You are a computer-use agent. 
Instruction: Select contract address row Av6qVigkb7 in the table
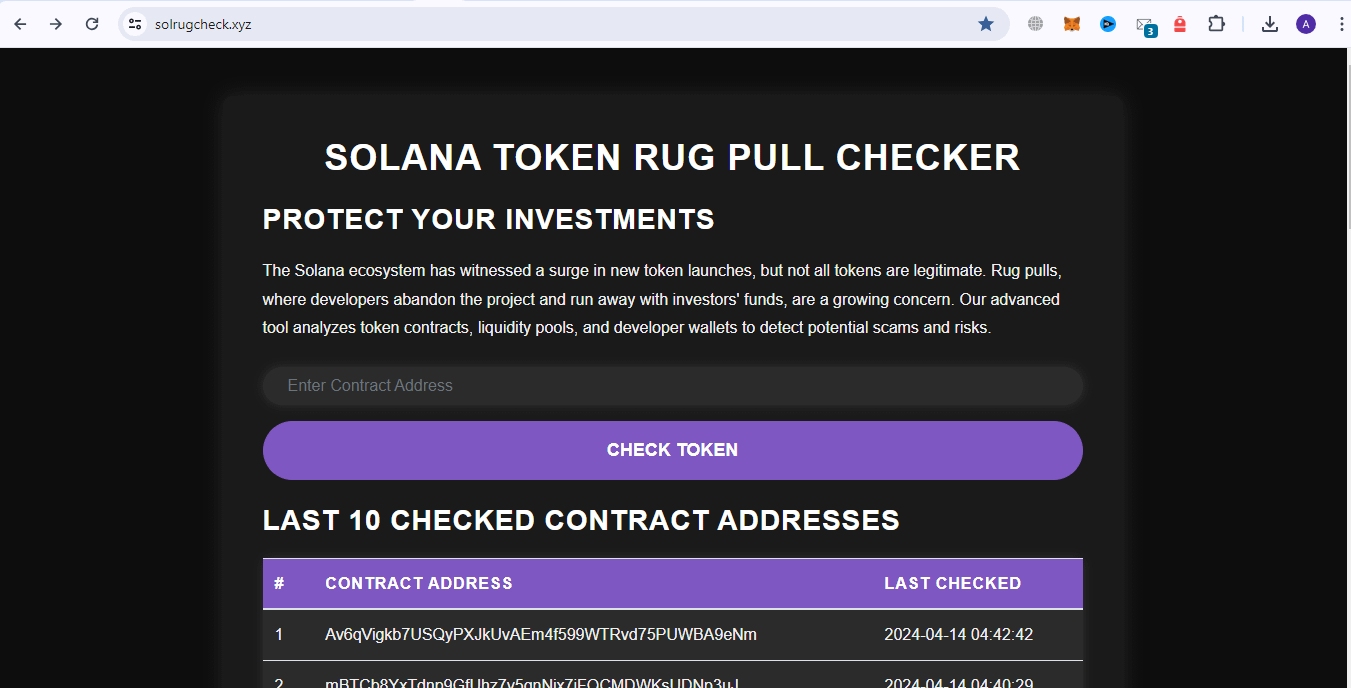tap(540, 634)
